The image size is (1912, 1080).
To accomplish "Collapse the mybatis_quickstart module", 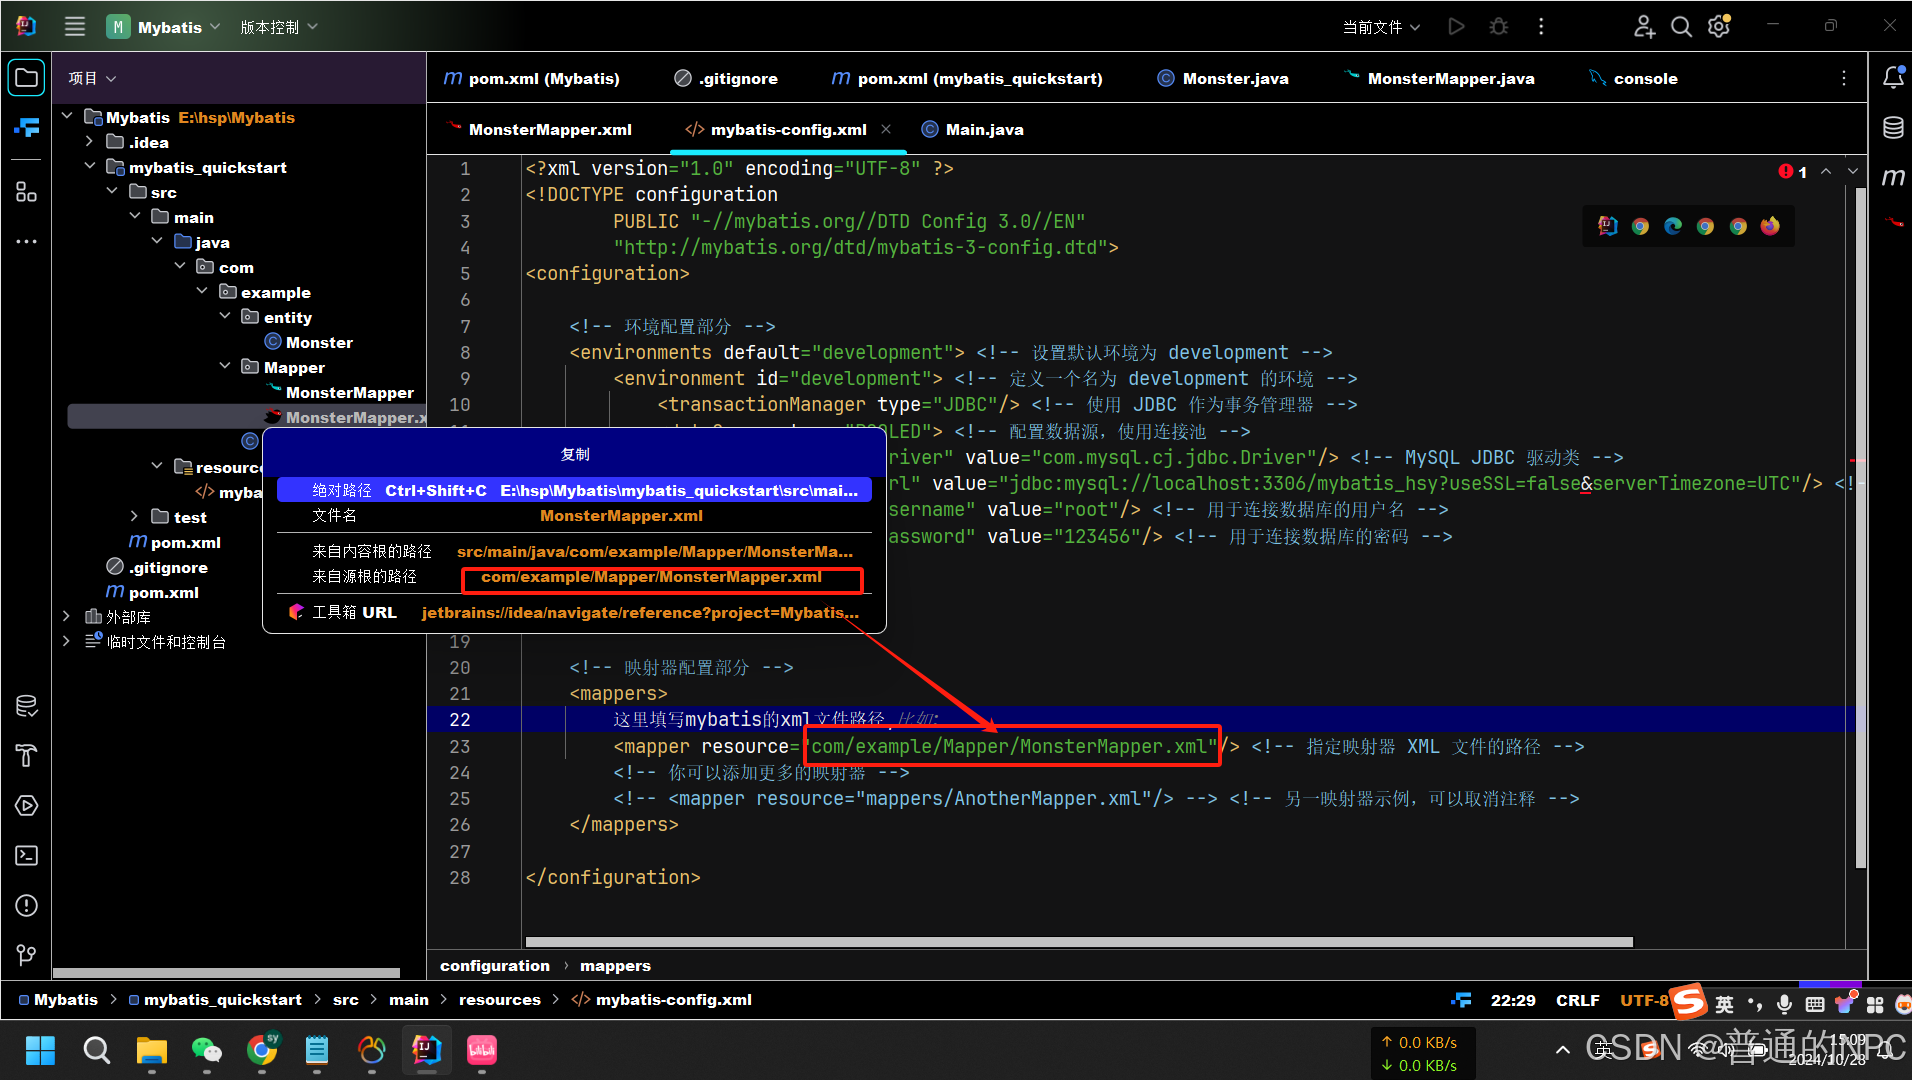I will click(x=90, y=167).
